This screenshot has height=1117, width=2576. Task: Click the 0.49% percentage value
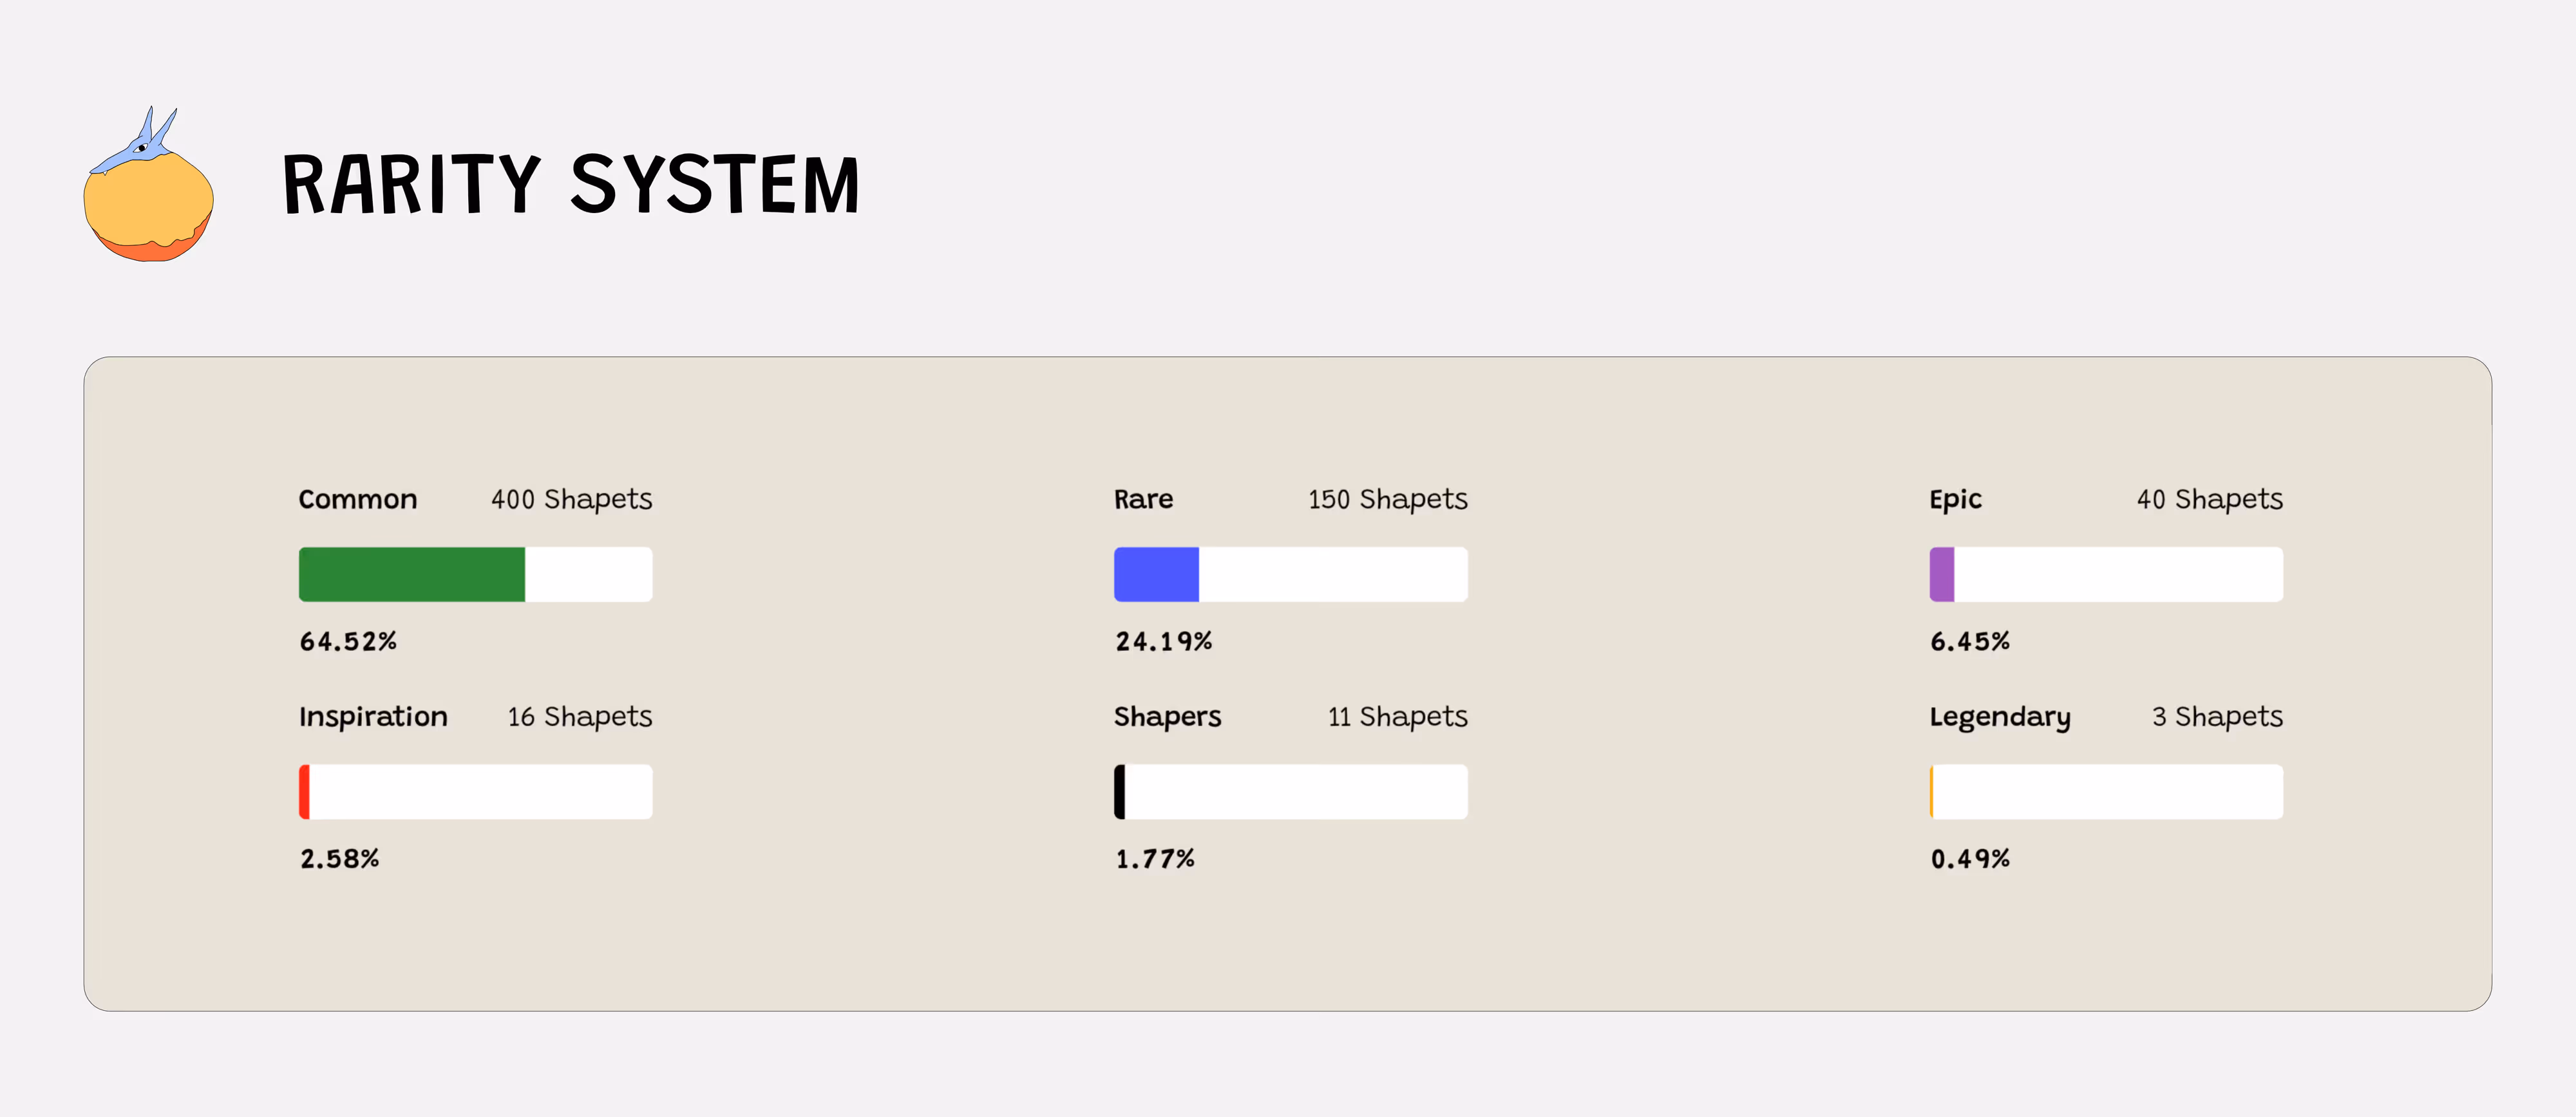pyautogui.click(x=1969, y=859)
